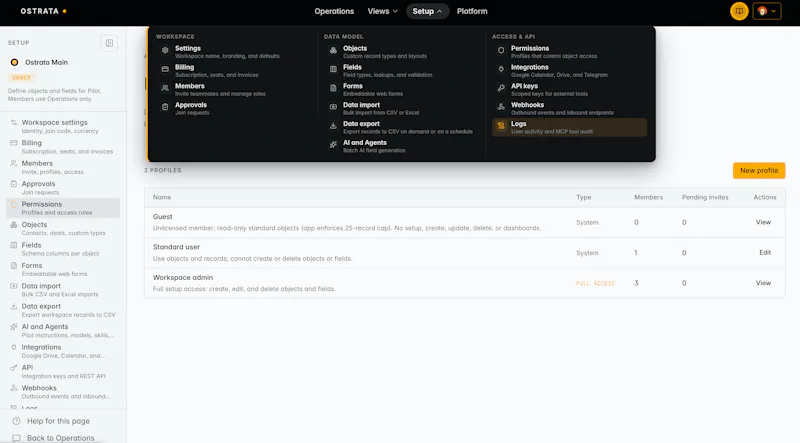Click the Webhooks icon in left sidebar

point(14,388)
